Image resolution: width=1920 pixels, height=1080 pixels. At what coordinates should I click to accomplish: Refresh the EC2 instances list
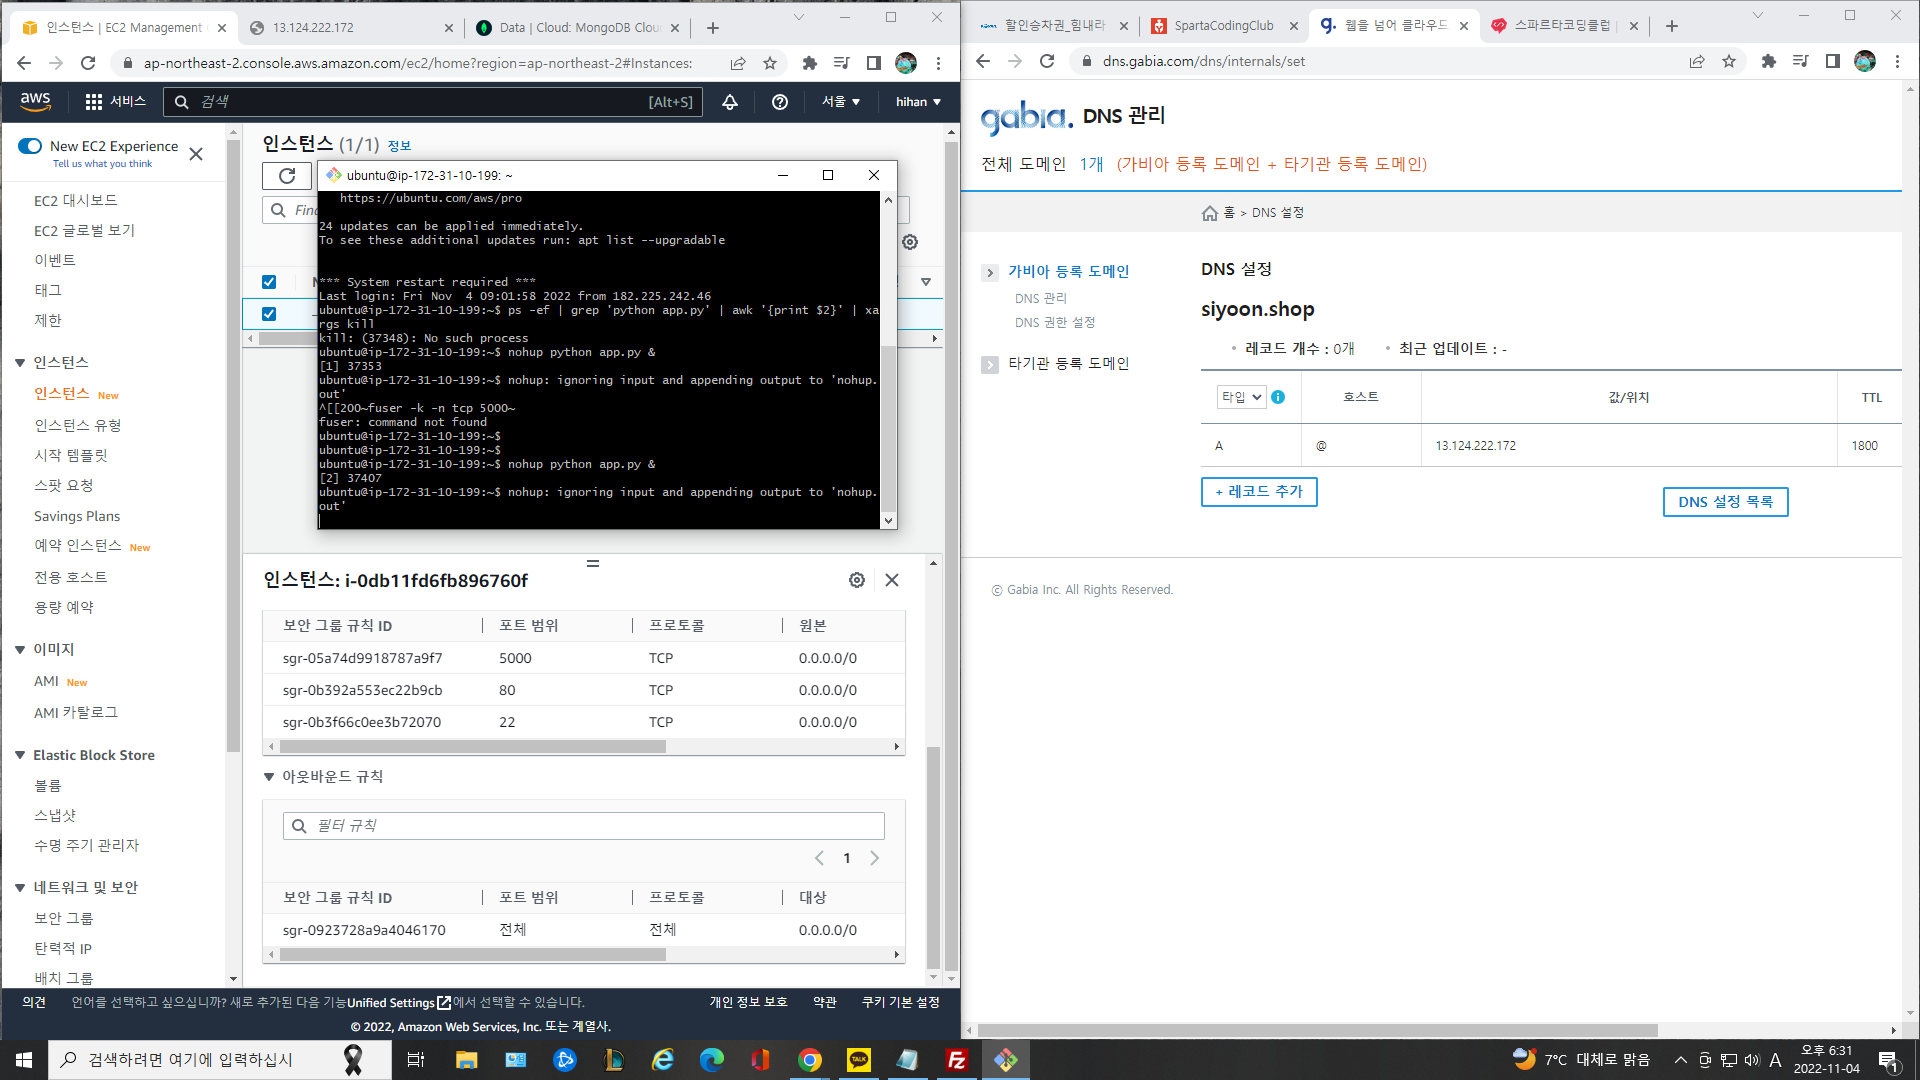(287, 176)
